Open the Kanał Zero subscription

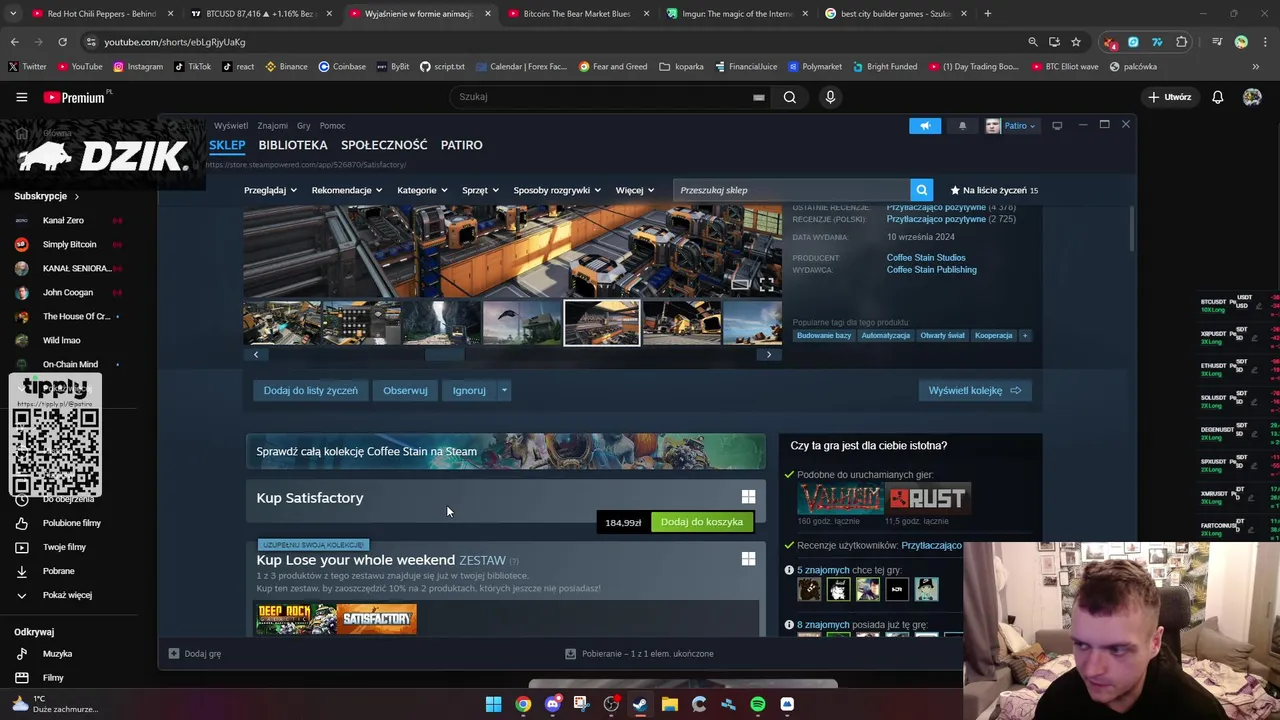[63, 220]
